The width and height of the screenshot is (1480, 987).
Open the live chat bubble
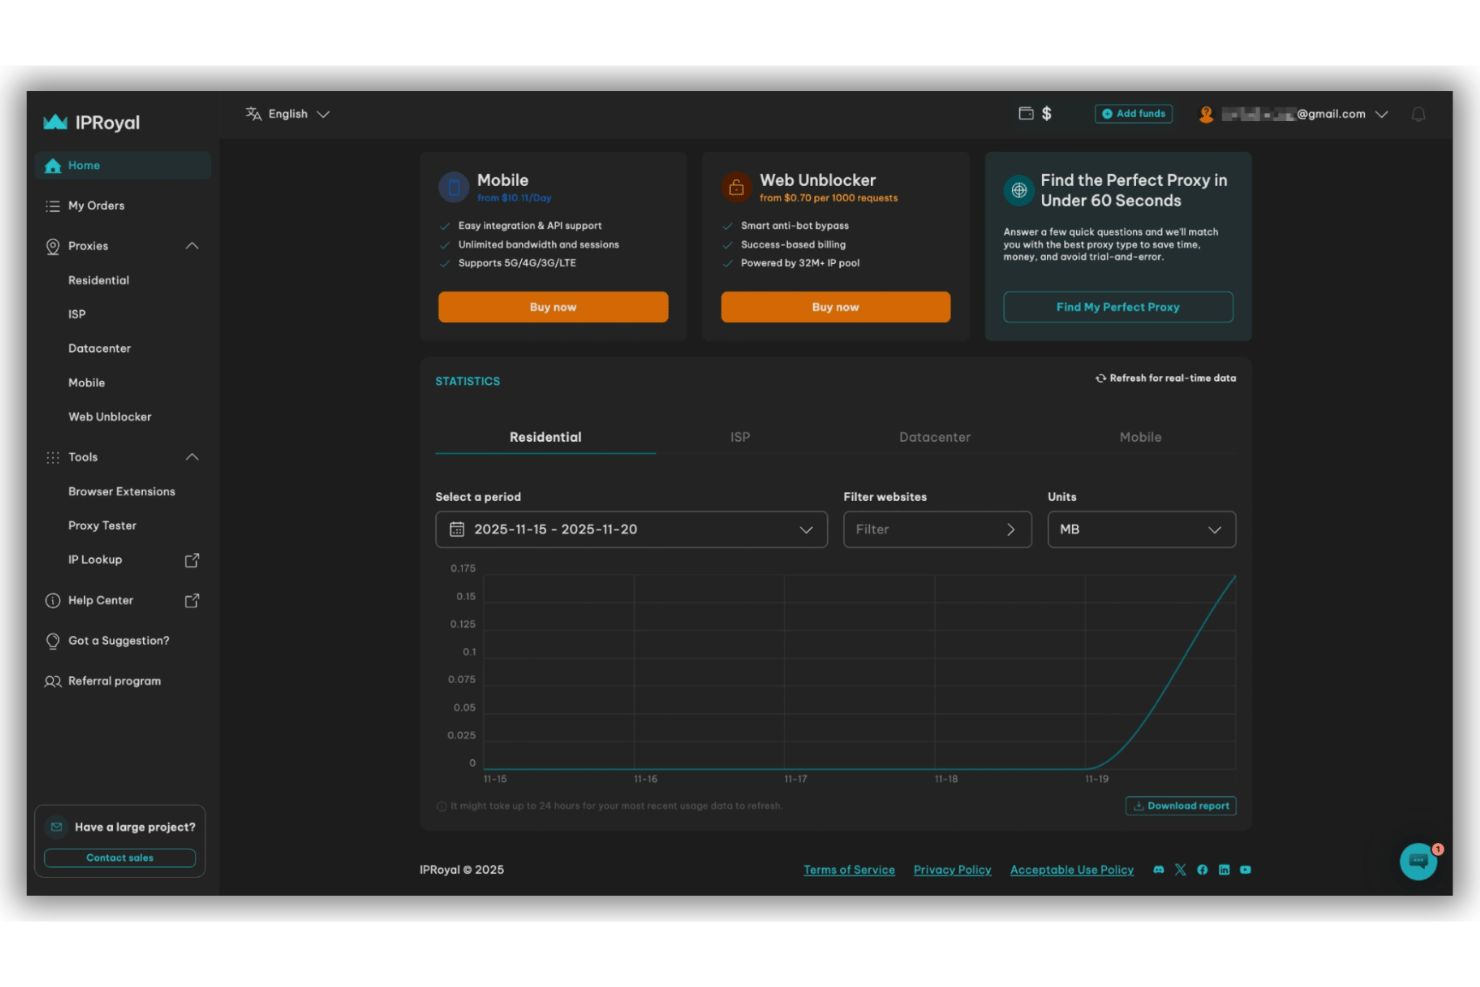pyautogui.click(x=1418, y=862)
